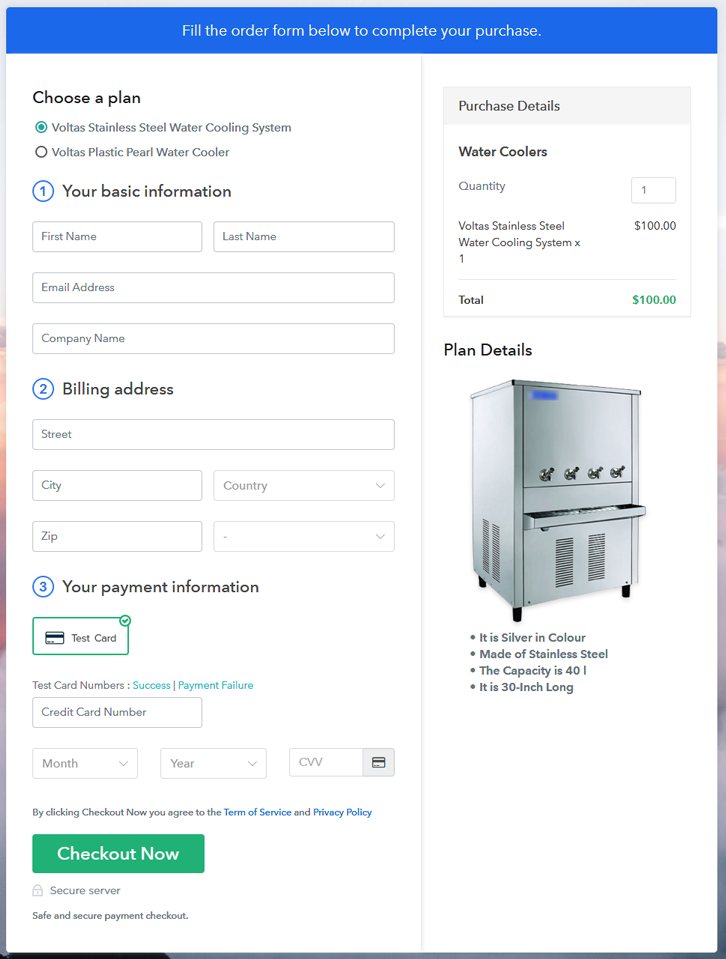Click the step 1 circle icon

(43, 191)
